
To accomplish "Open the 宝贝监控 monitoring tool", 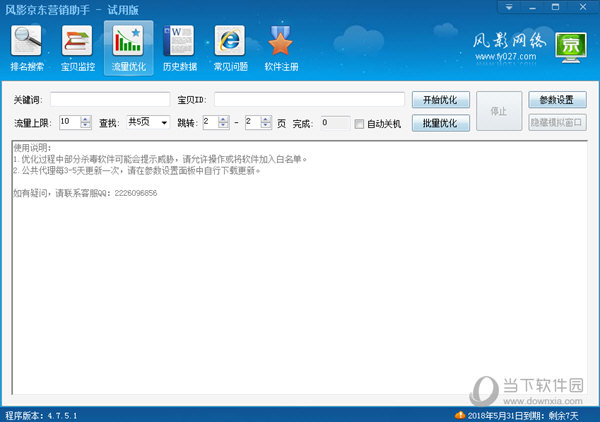I will tap(77, 48).
